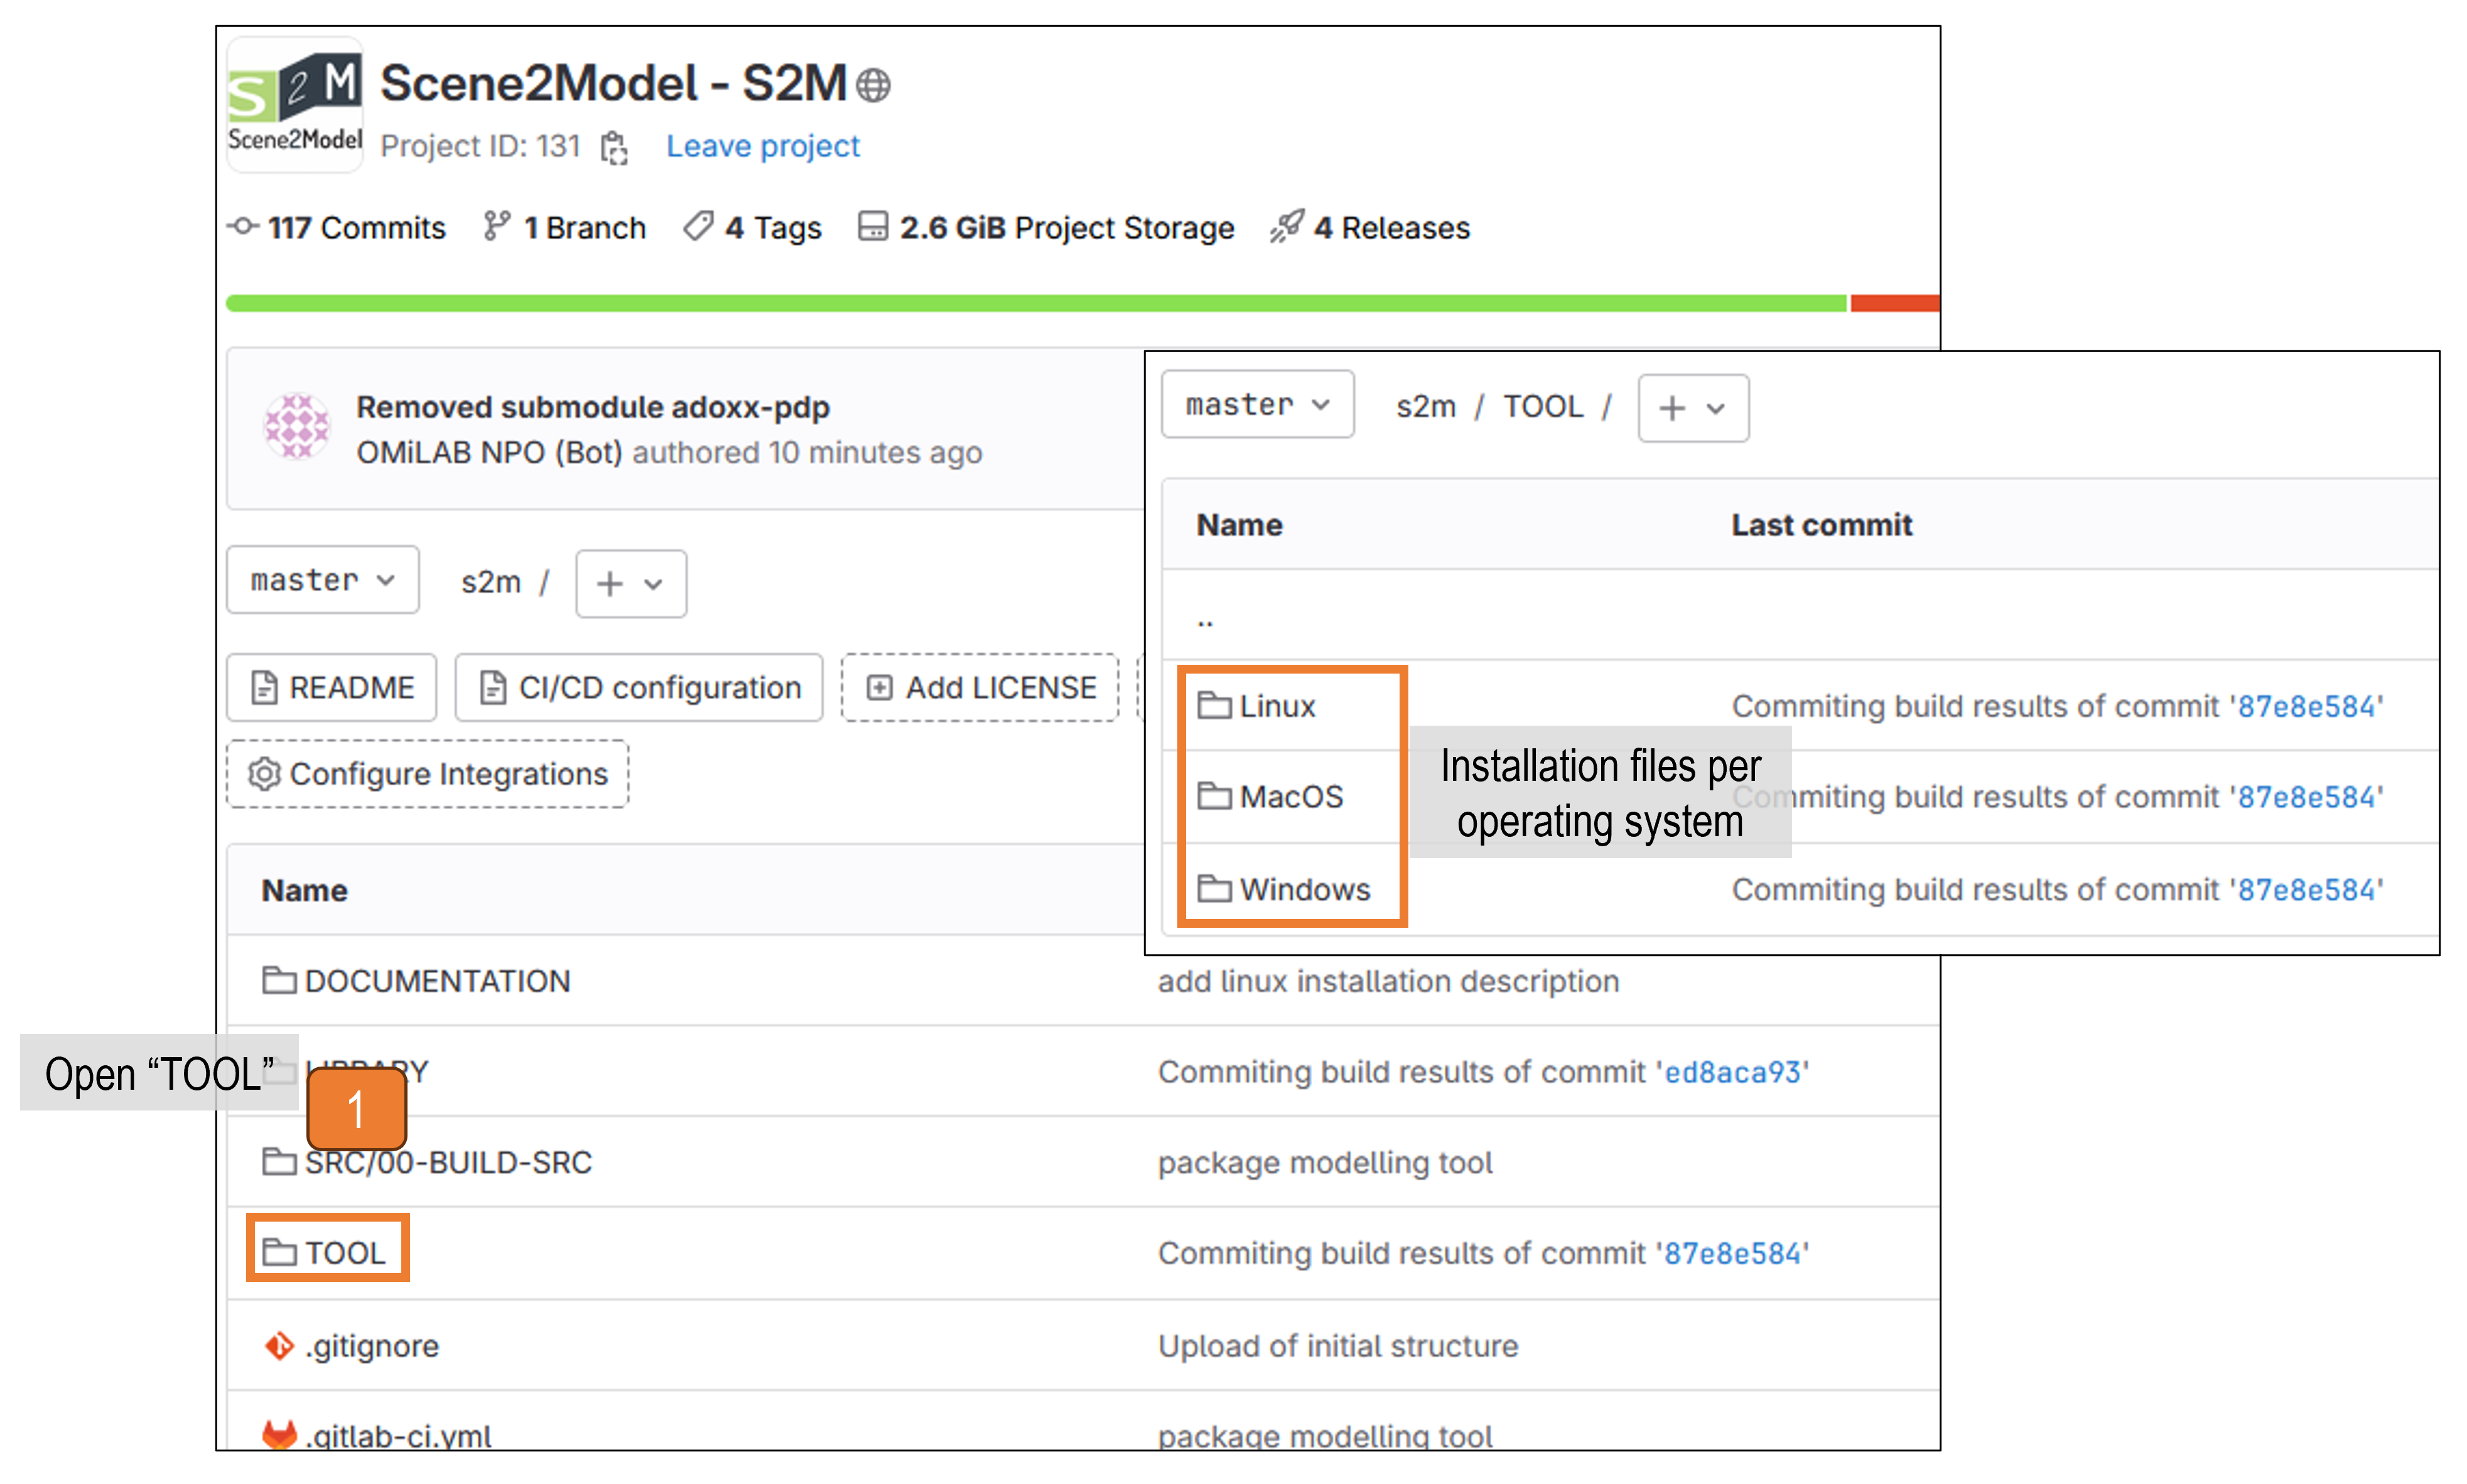Viewport: 2467px width, 1484px height.
Task: Click the git icon next to .gitignore
Action: tap(279, 1346)
